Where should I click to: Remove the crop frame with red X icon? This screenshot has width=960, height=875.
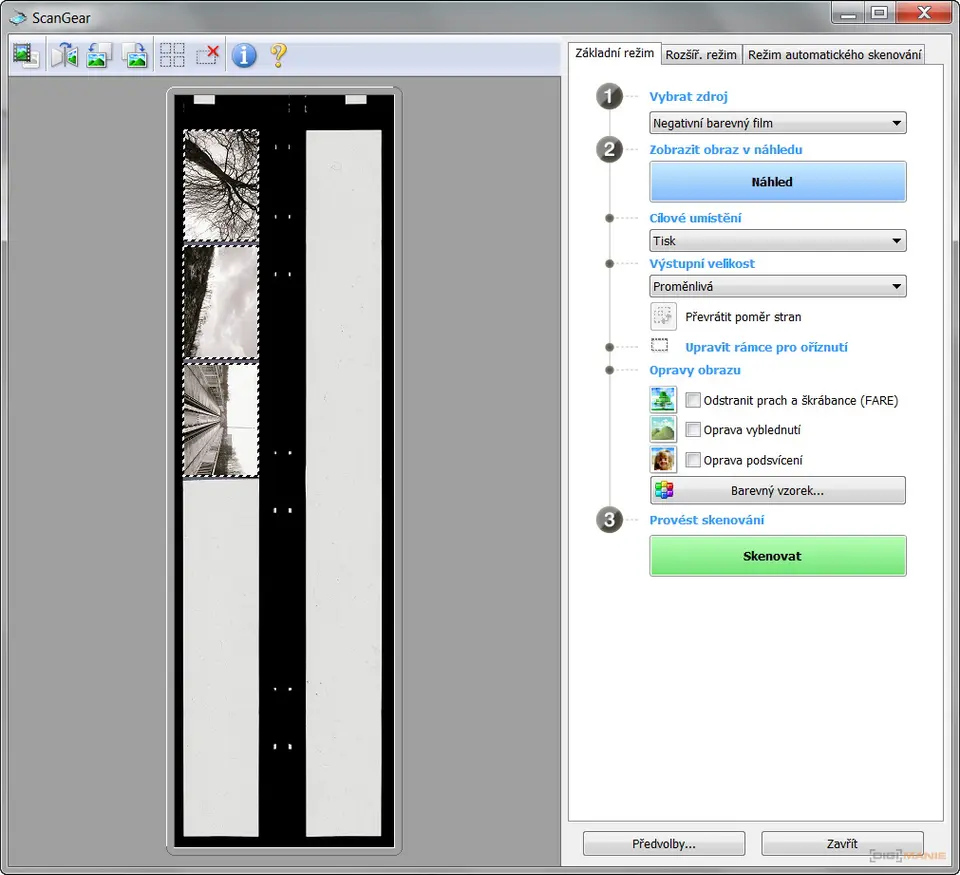[x=208, y=55]
